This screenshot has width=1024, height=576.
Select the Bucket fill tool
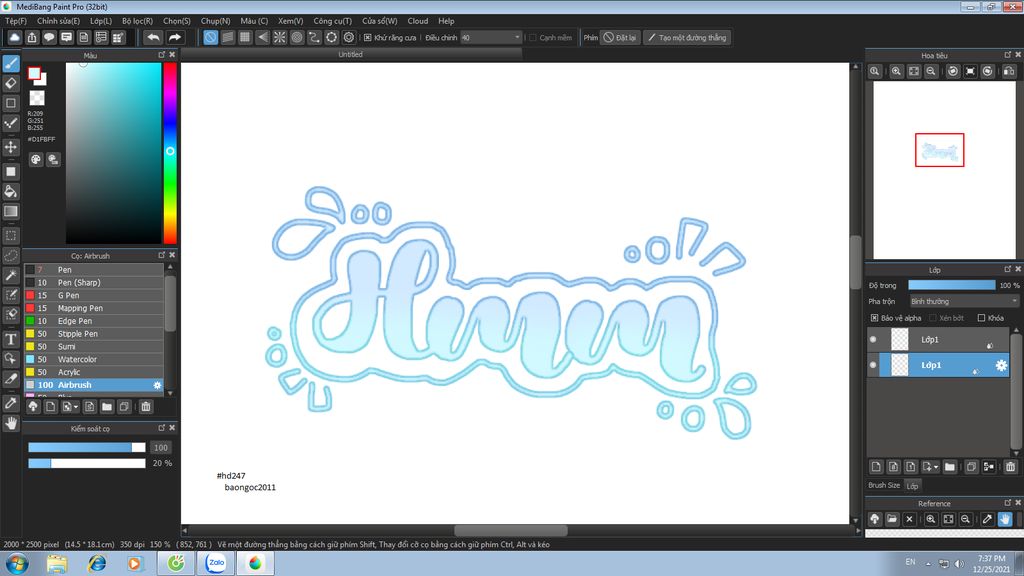point(11,191)
